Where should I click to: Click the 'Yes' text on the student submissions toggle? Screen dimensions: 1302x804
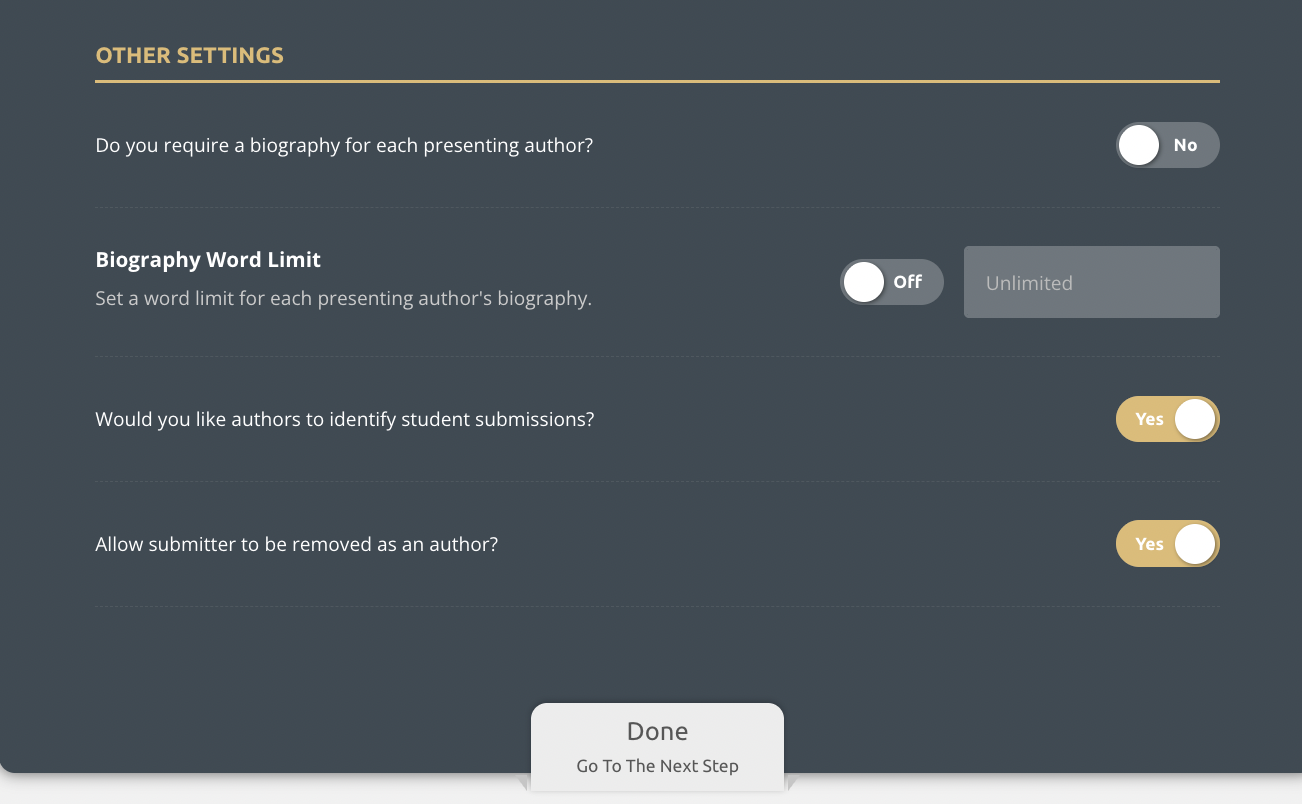tap(1149, 419)
